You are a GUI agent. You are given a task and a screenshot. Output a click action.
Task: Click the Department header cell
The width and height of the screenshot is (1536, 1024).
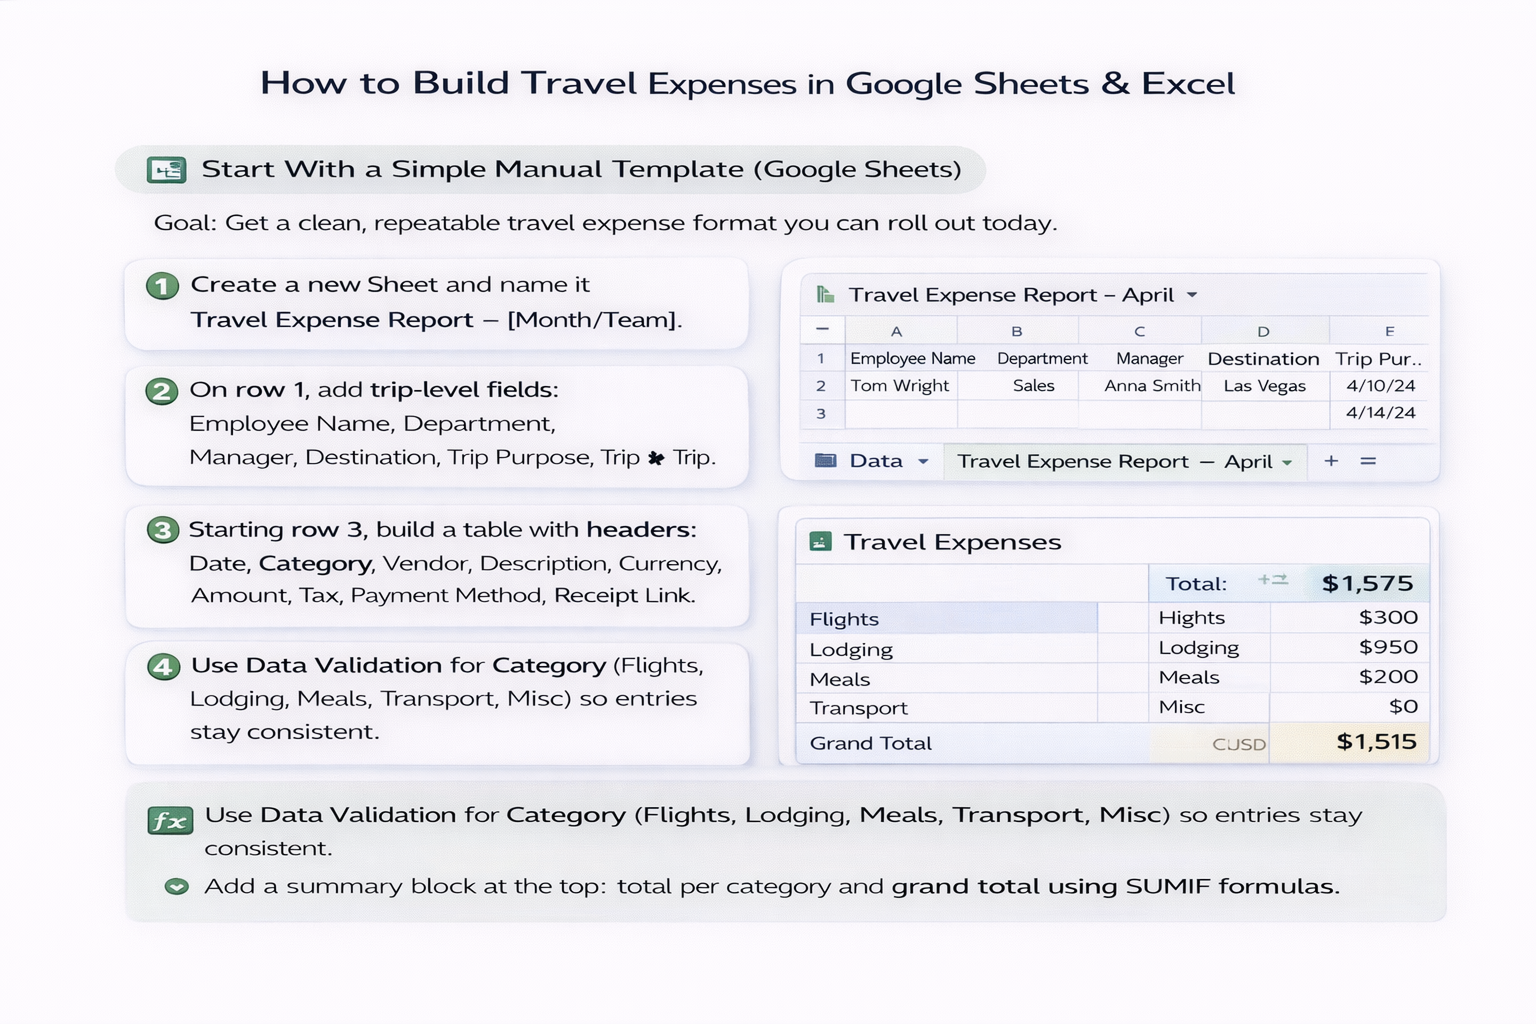click(1042, 358)
